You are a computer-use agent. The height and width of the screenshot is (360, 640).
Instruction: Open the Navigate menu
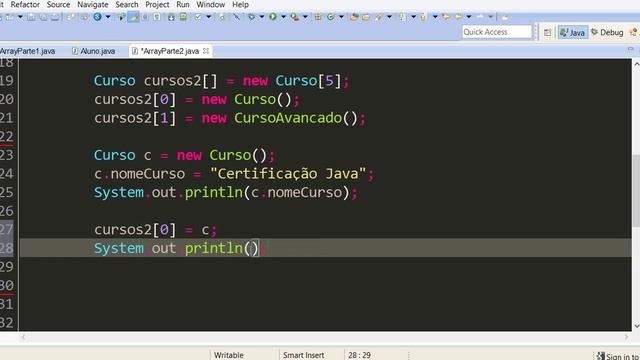point(93,4)
